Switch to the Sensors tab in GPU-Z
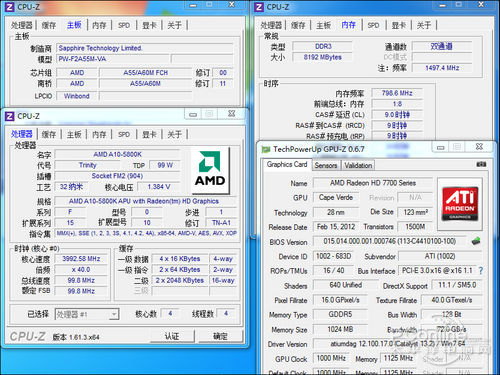 [326, 165]
